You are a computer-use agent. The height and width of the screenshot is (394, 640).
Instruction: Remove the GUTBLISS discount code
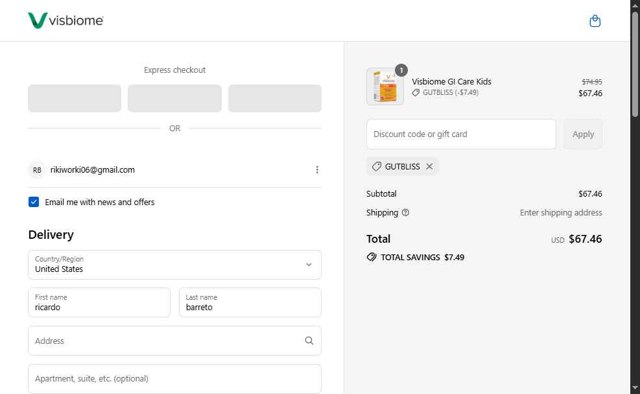click(429, 166)
